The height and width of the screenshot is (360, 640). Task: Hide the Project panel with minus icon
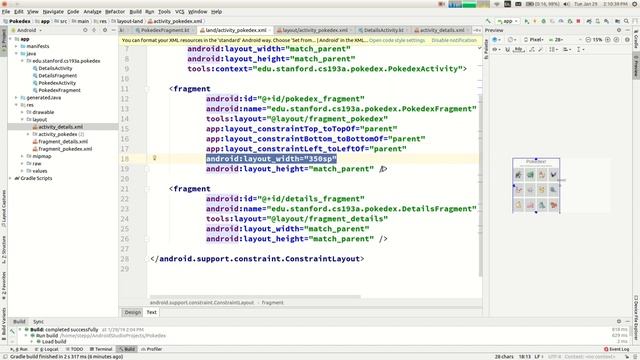coord(113,30)
